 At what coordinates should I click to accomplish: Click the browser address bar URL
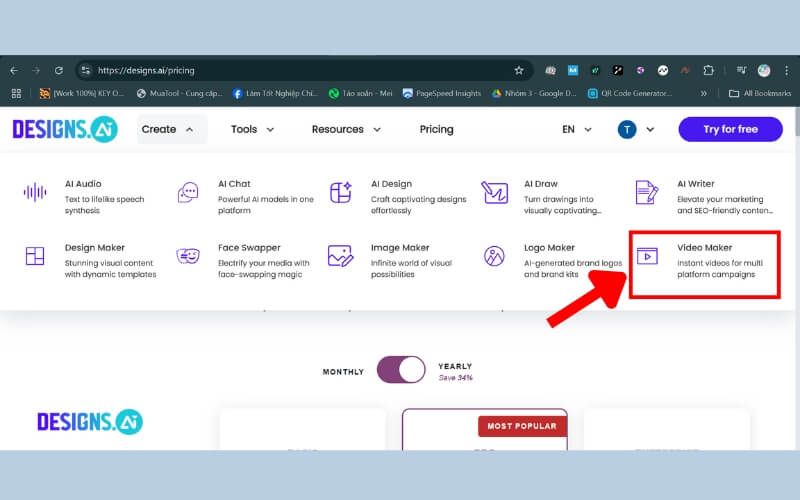(300, 70)
